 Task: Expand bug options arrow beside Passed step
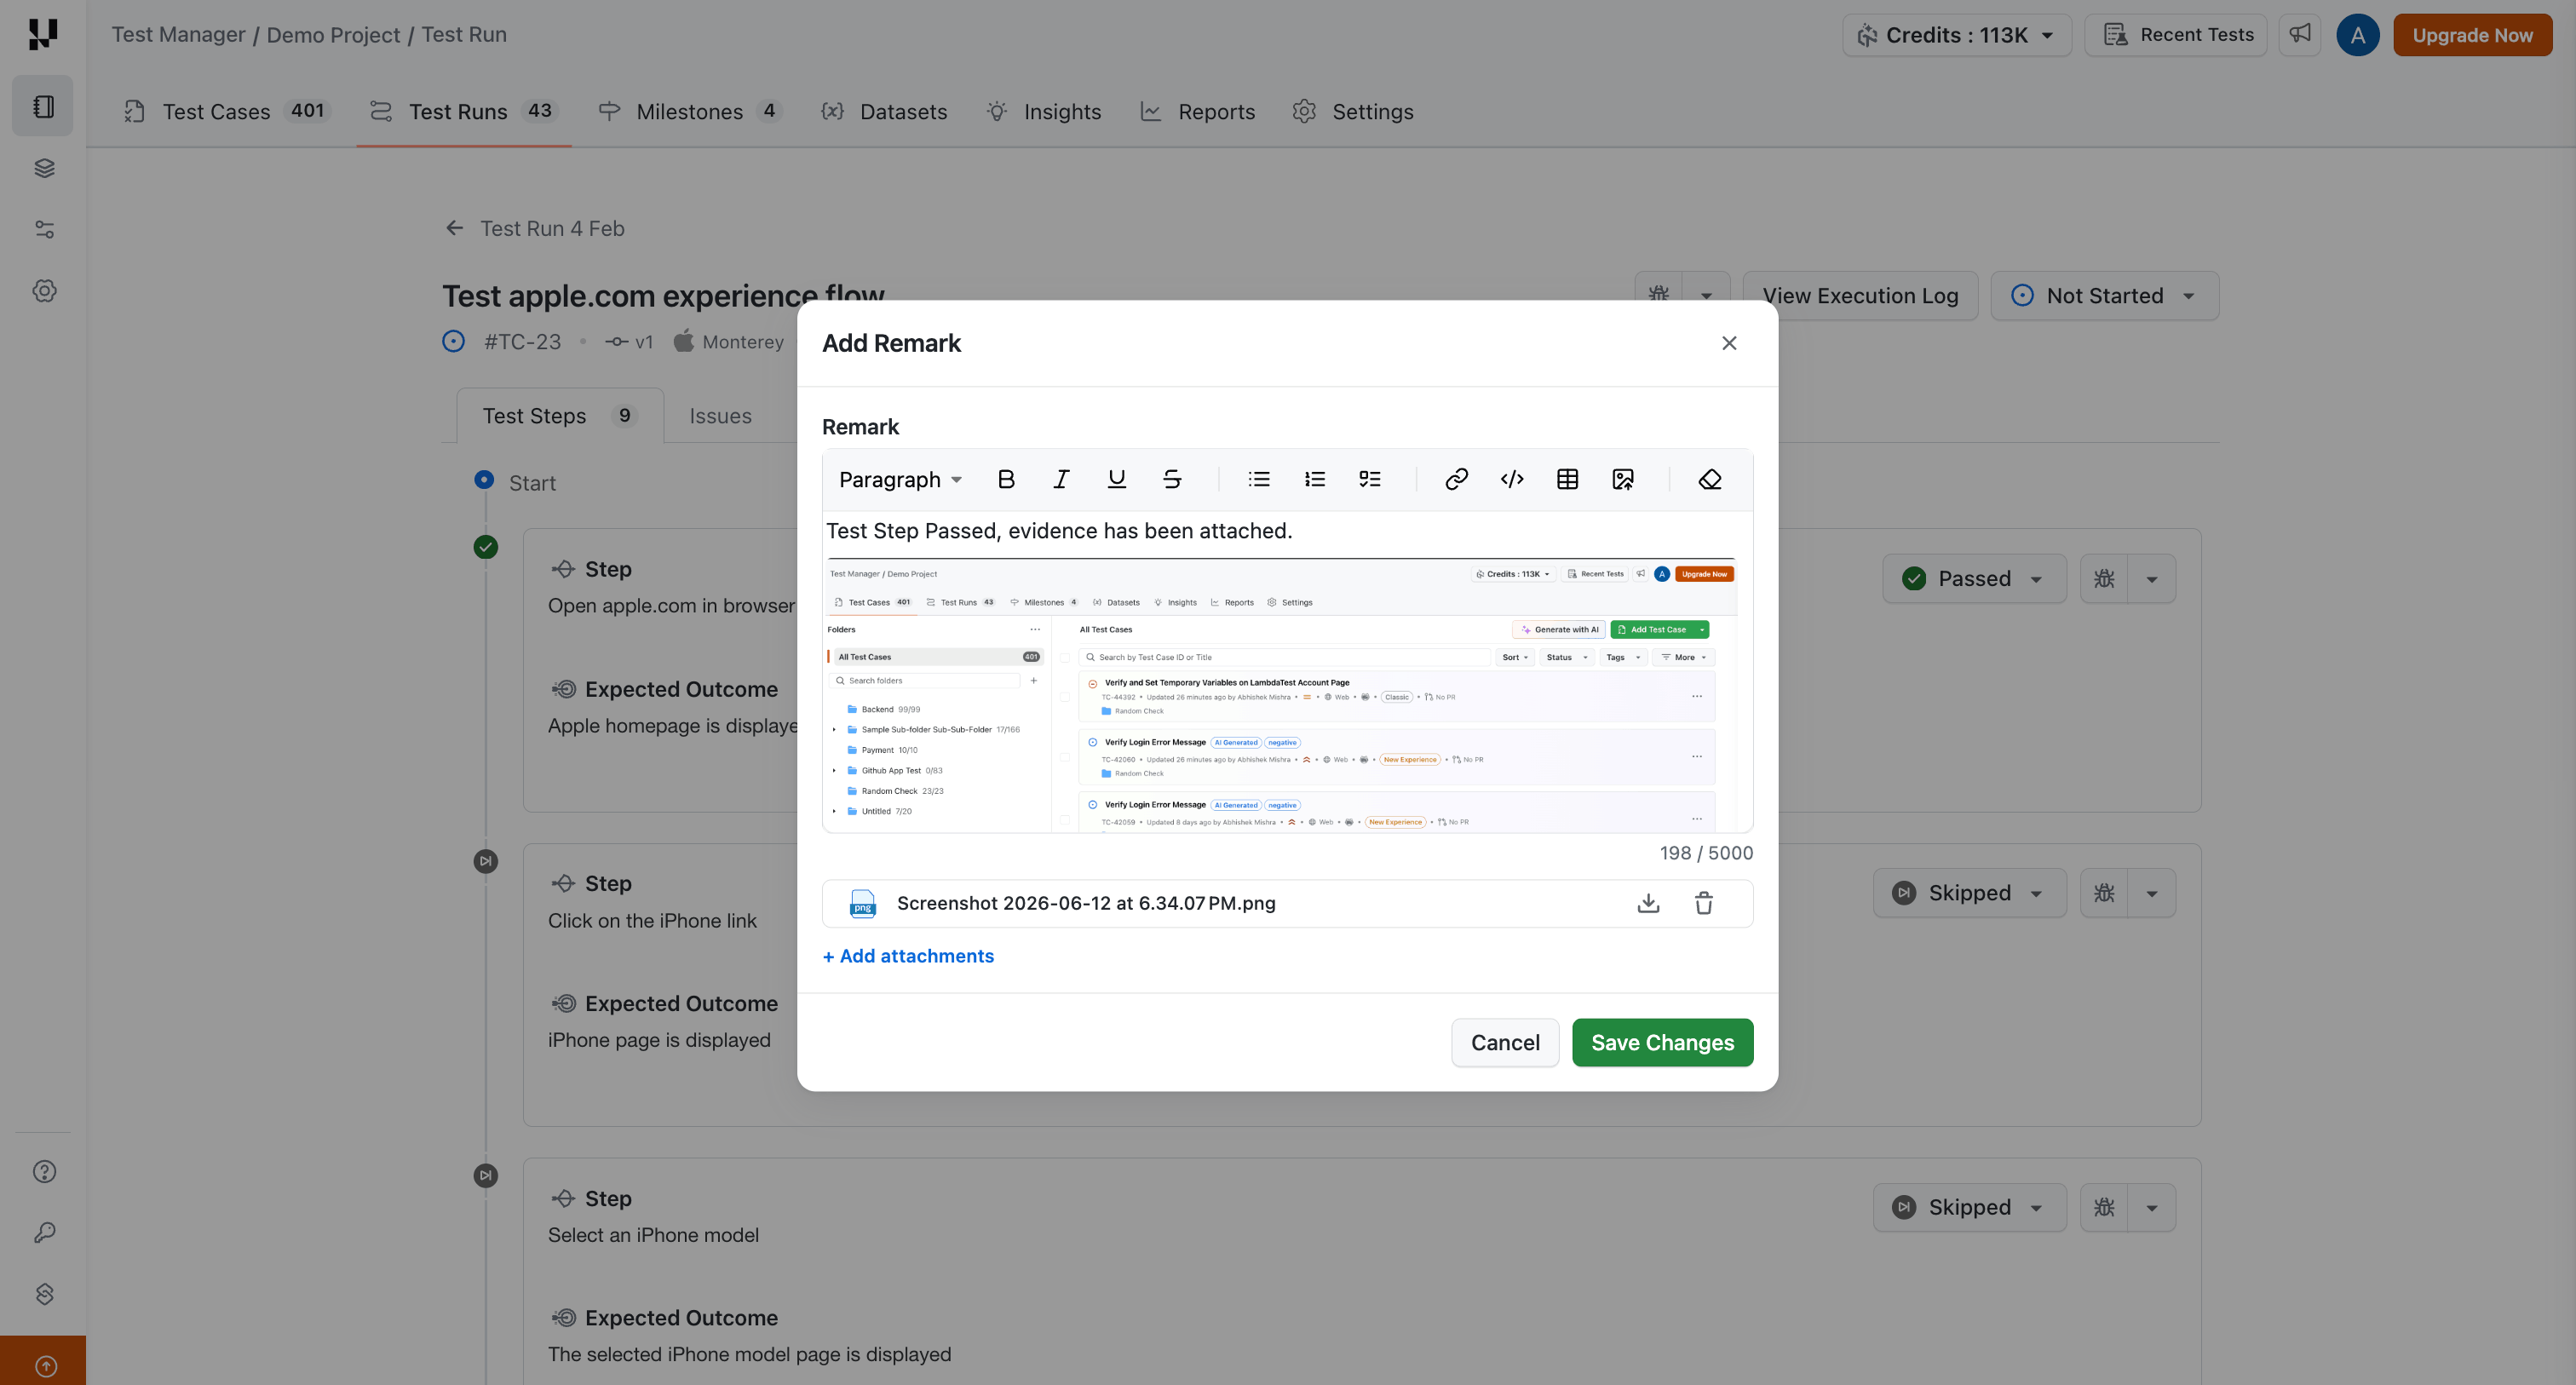pyautogui.click(x=2152, y=578)
